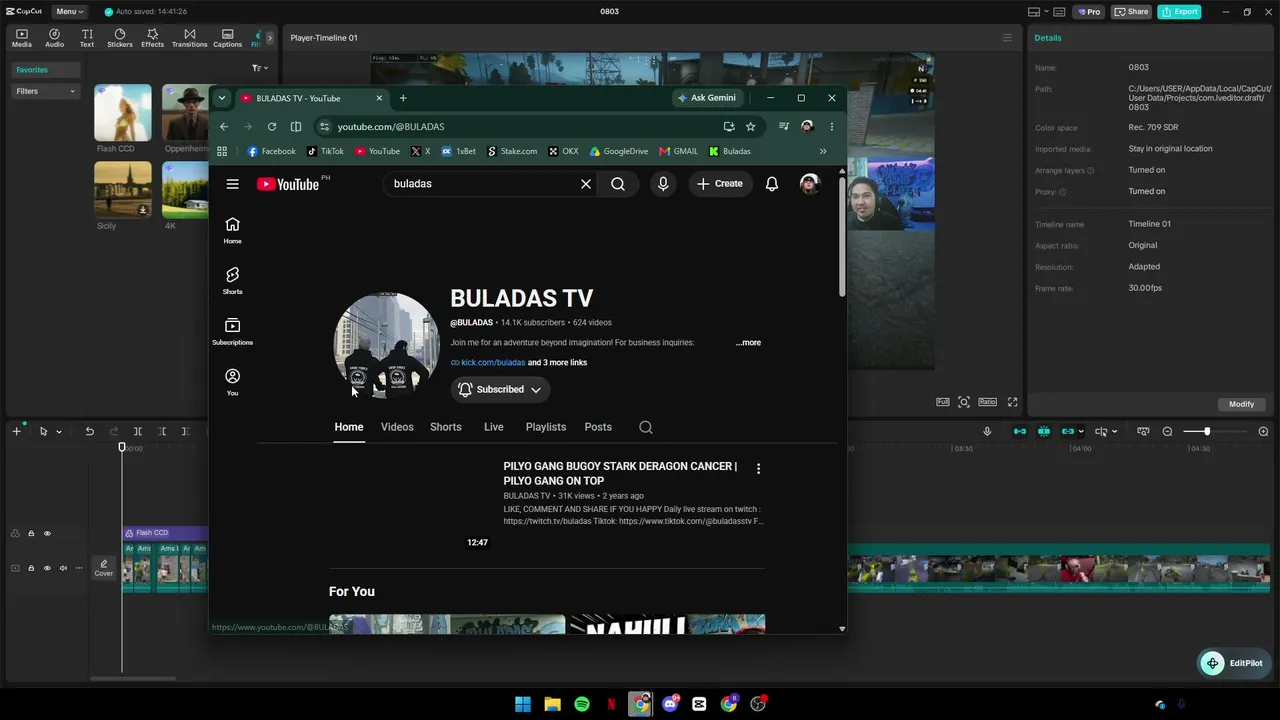The image size is (1280, 720).
Task: Click the timeline zoom out magnifier
Action: click(x=1167, y=431)
